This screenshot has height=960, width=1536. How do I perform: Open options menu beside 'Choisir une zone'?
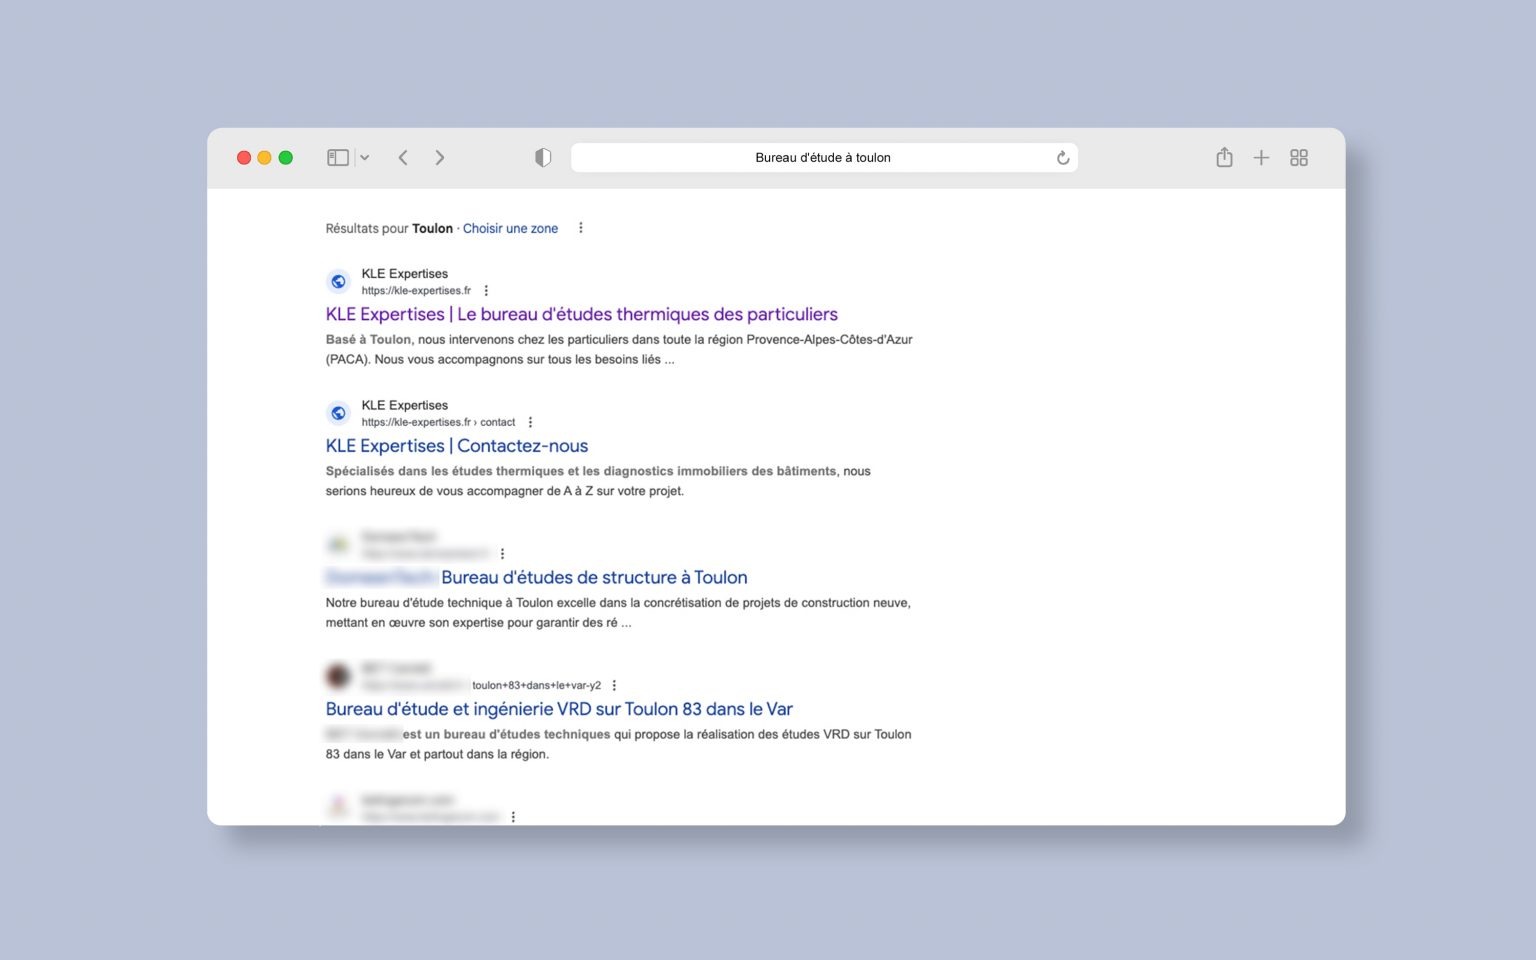pyautogui.click(x=581, y=228)
